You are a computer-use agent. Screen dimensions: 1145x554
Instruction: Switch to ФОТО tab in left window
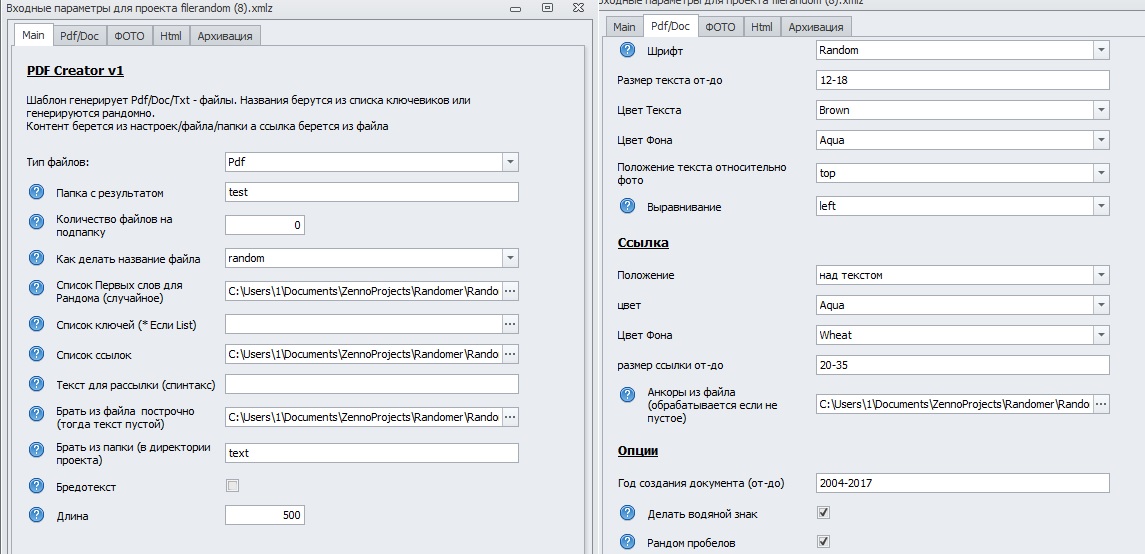click(131, 36)
